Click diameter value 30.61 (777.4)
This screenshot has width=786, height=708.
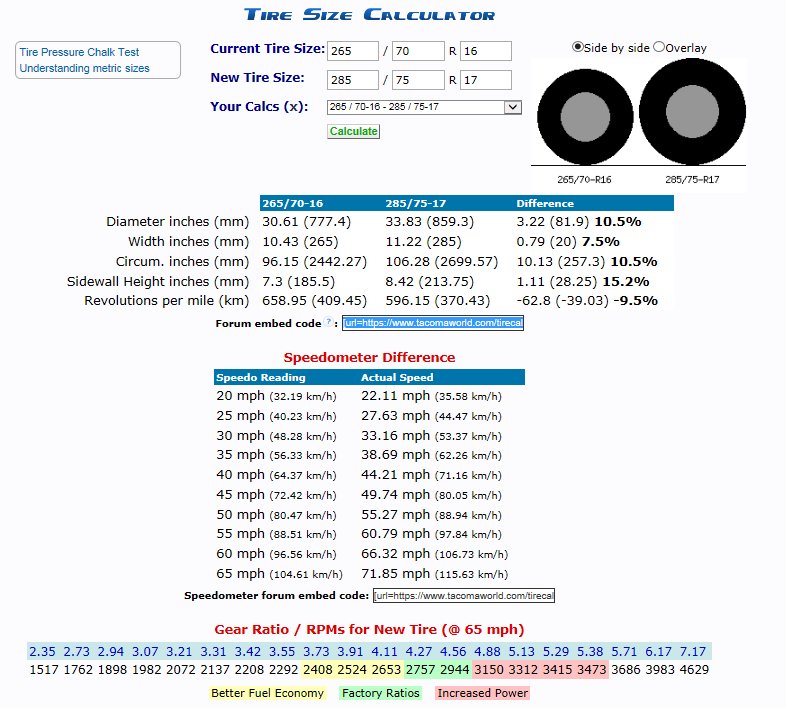click(306, 222)
